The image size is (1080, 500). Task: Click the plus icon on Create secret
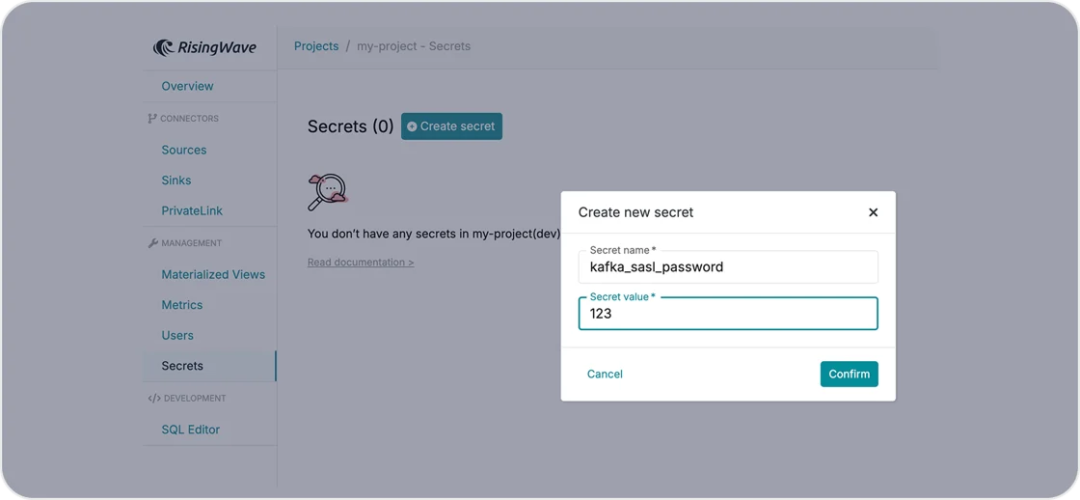pos(412,127)
